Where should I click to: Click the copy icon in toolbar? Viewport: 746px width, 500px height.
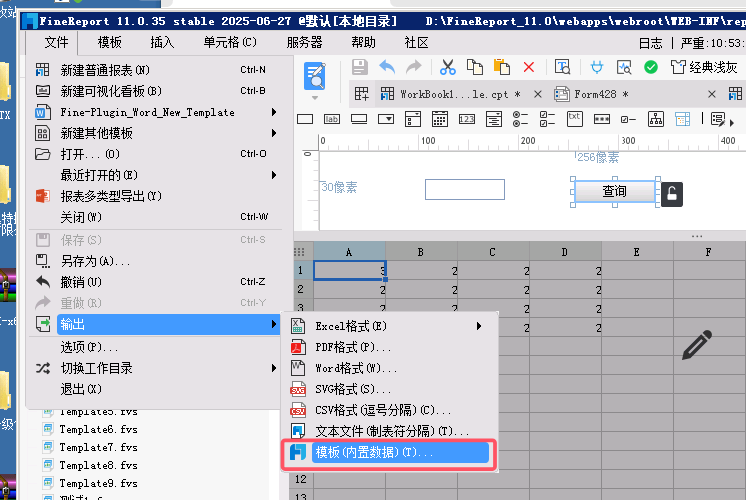coord(474,67)
